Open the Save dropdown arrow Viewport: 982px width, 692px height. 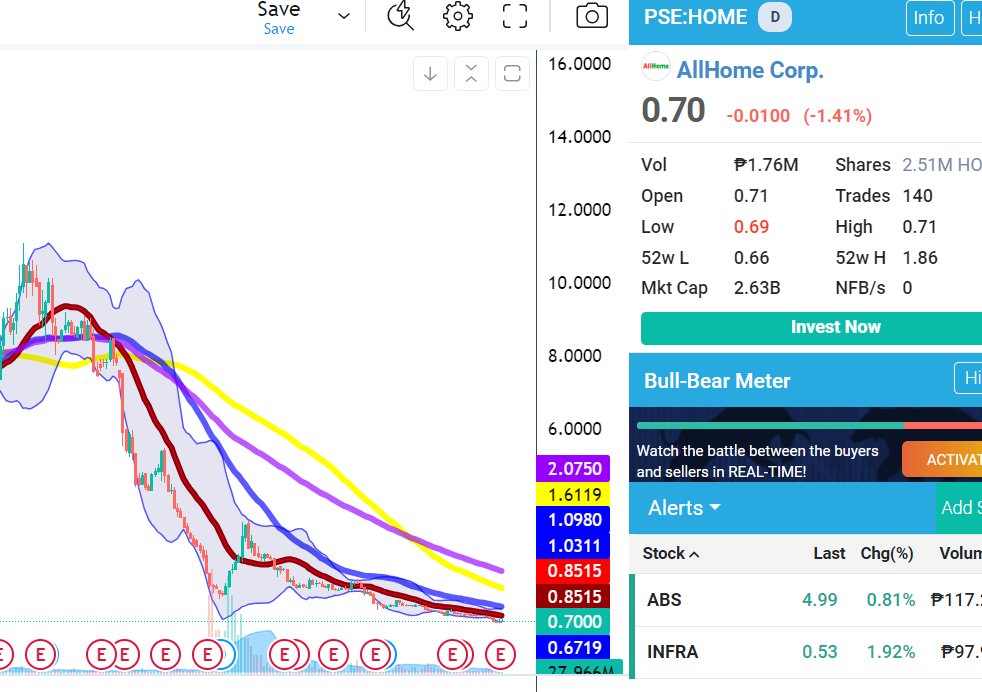(x=344, y=16)
